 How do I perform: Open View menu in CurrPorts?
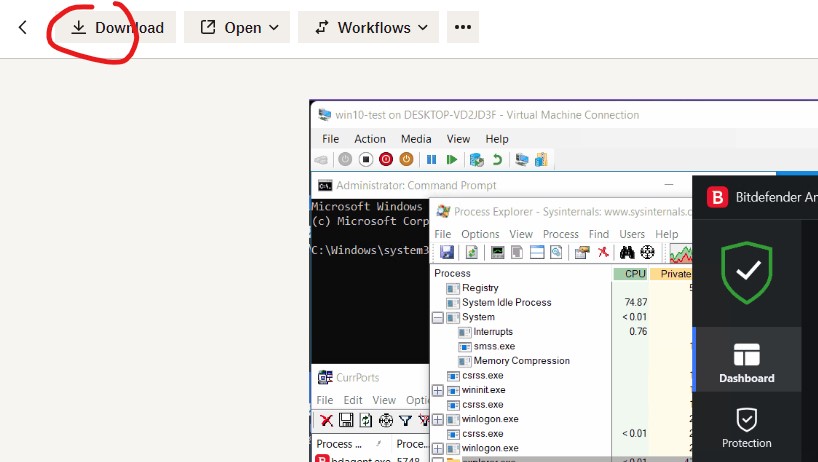pyautogui.click(x=384, y=400)
